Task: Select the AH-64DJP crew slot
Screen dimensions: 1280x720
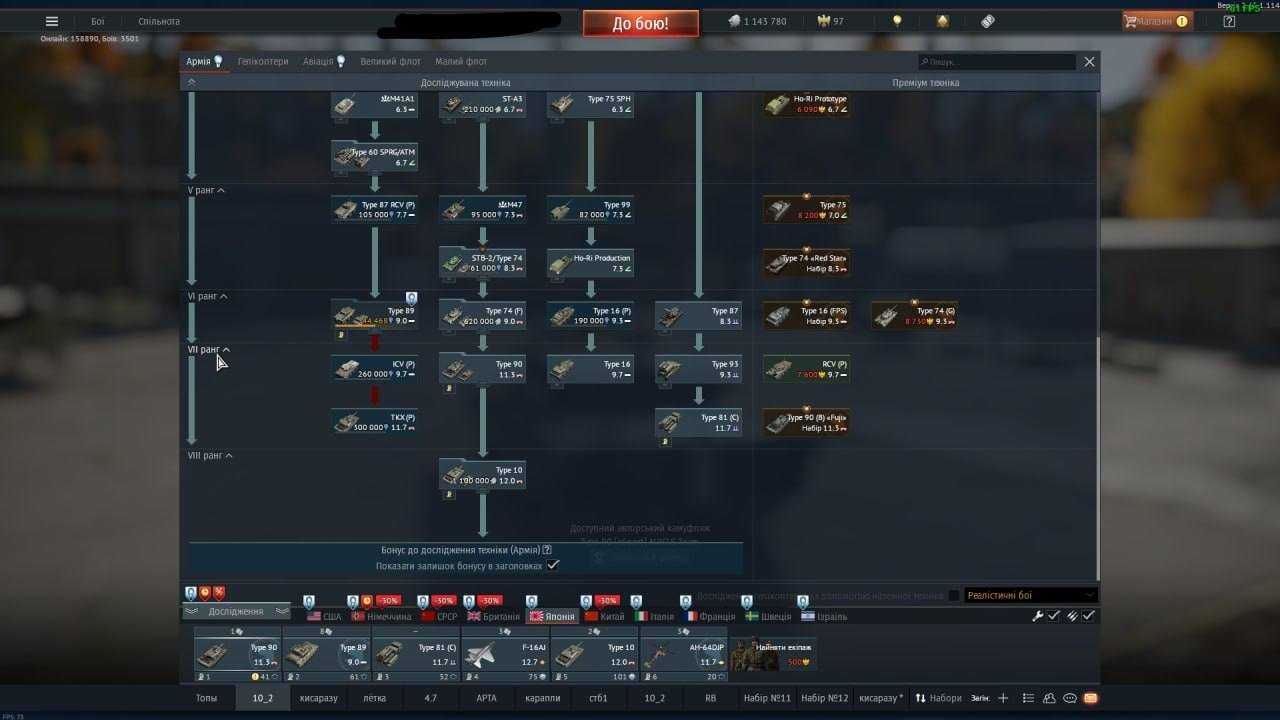Action: coord(684,655)
